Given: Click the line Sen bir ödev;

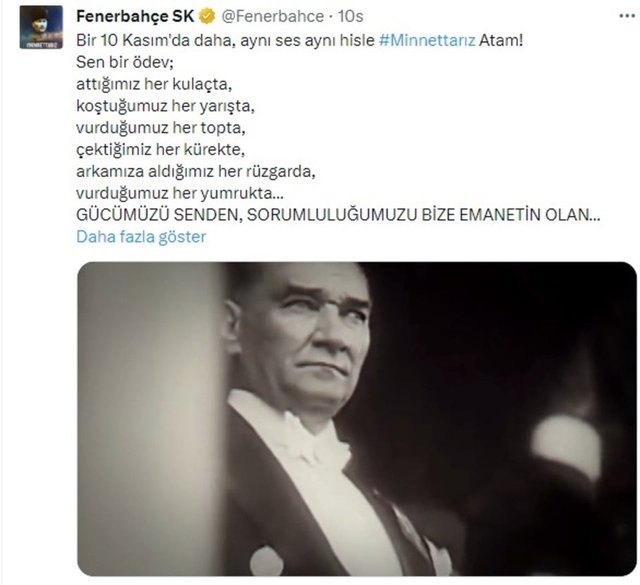Looking at the screenshot, I should [x=125, y=62].
